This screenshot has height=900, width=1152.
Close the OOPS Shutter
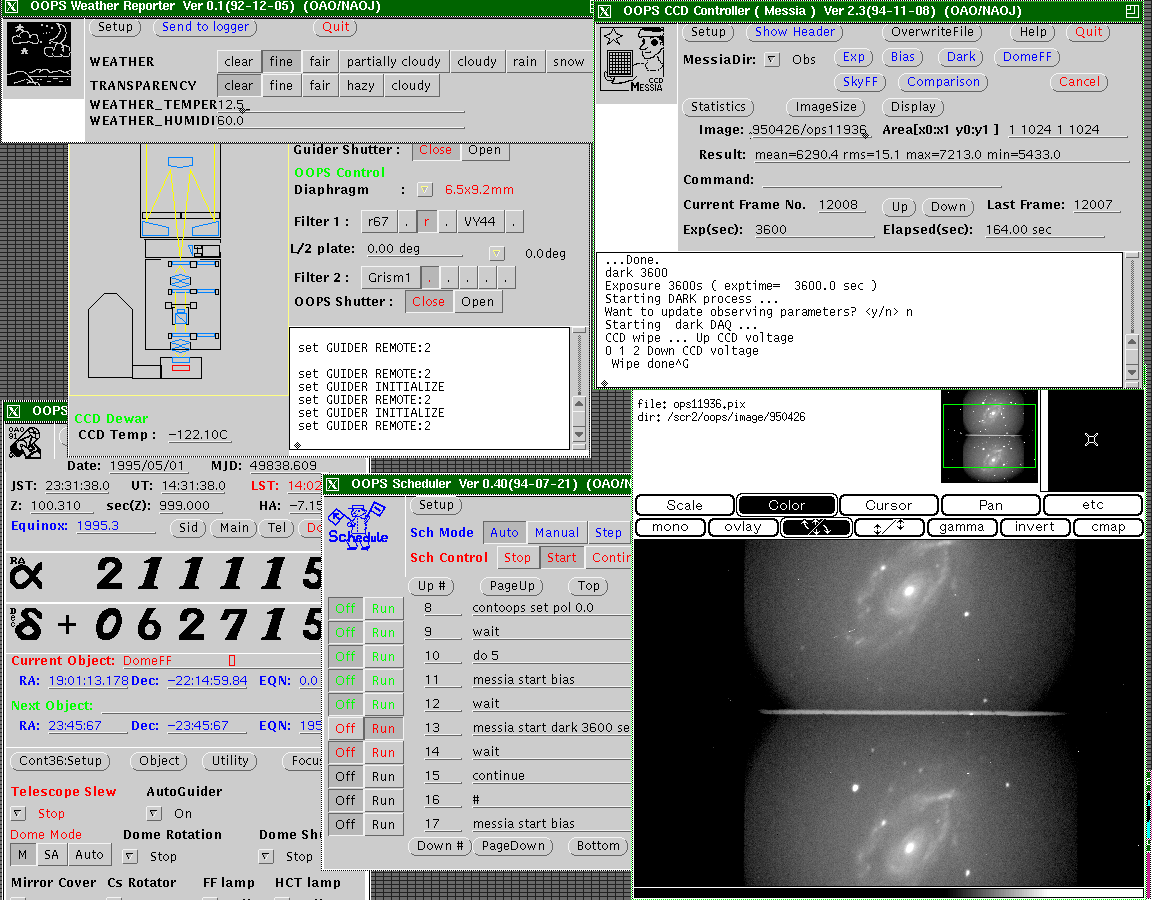(428, 301)
